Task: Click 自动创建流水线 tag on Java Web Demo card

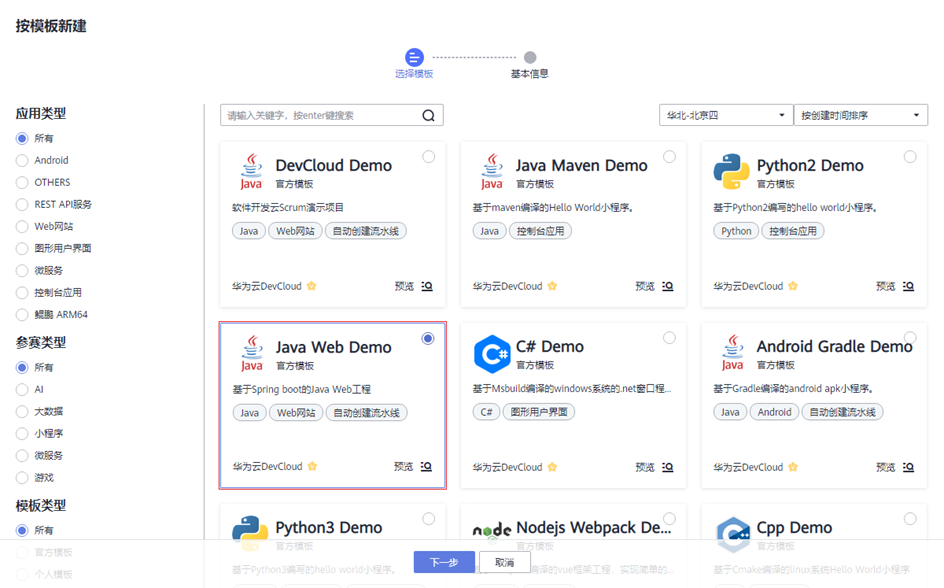Action: tap(367, 413)
